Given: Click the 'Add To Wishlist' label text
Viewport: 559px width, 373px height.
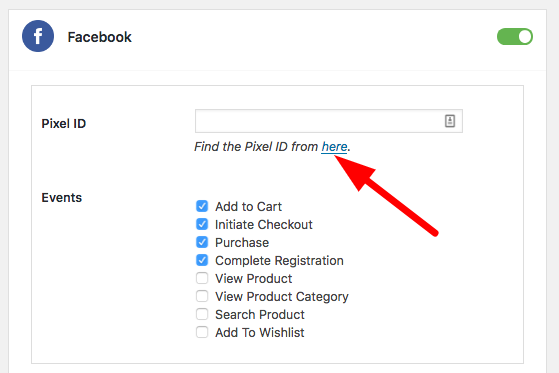Looking at the screenshot, I should [x=260, y=332].
